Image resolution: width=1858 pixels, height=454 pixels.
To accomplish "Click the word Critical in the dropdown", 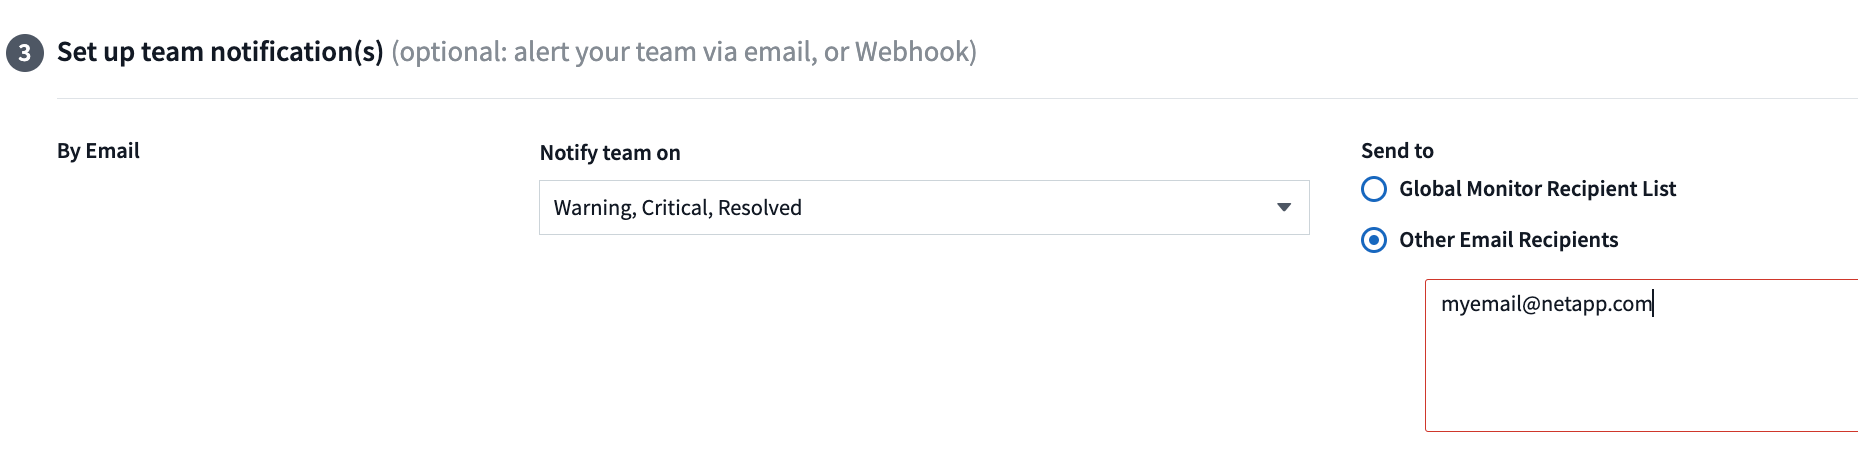I will point(675,208).
